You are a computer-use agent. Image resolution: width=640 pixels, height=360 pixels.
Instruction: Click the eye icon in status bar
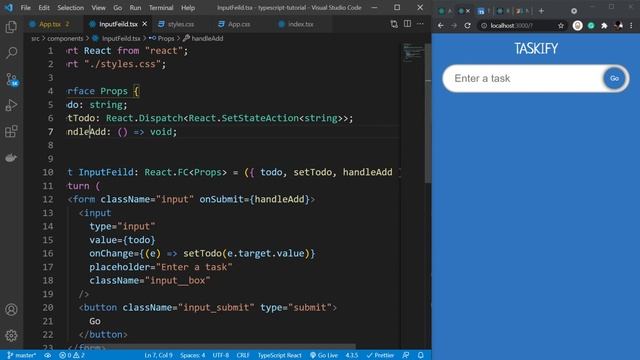pos(48,356)
